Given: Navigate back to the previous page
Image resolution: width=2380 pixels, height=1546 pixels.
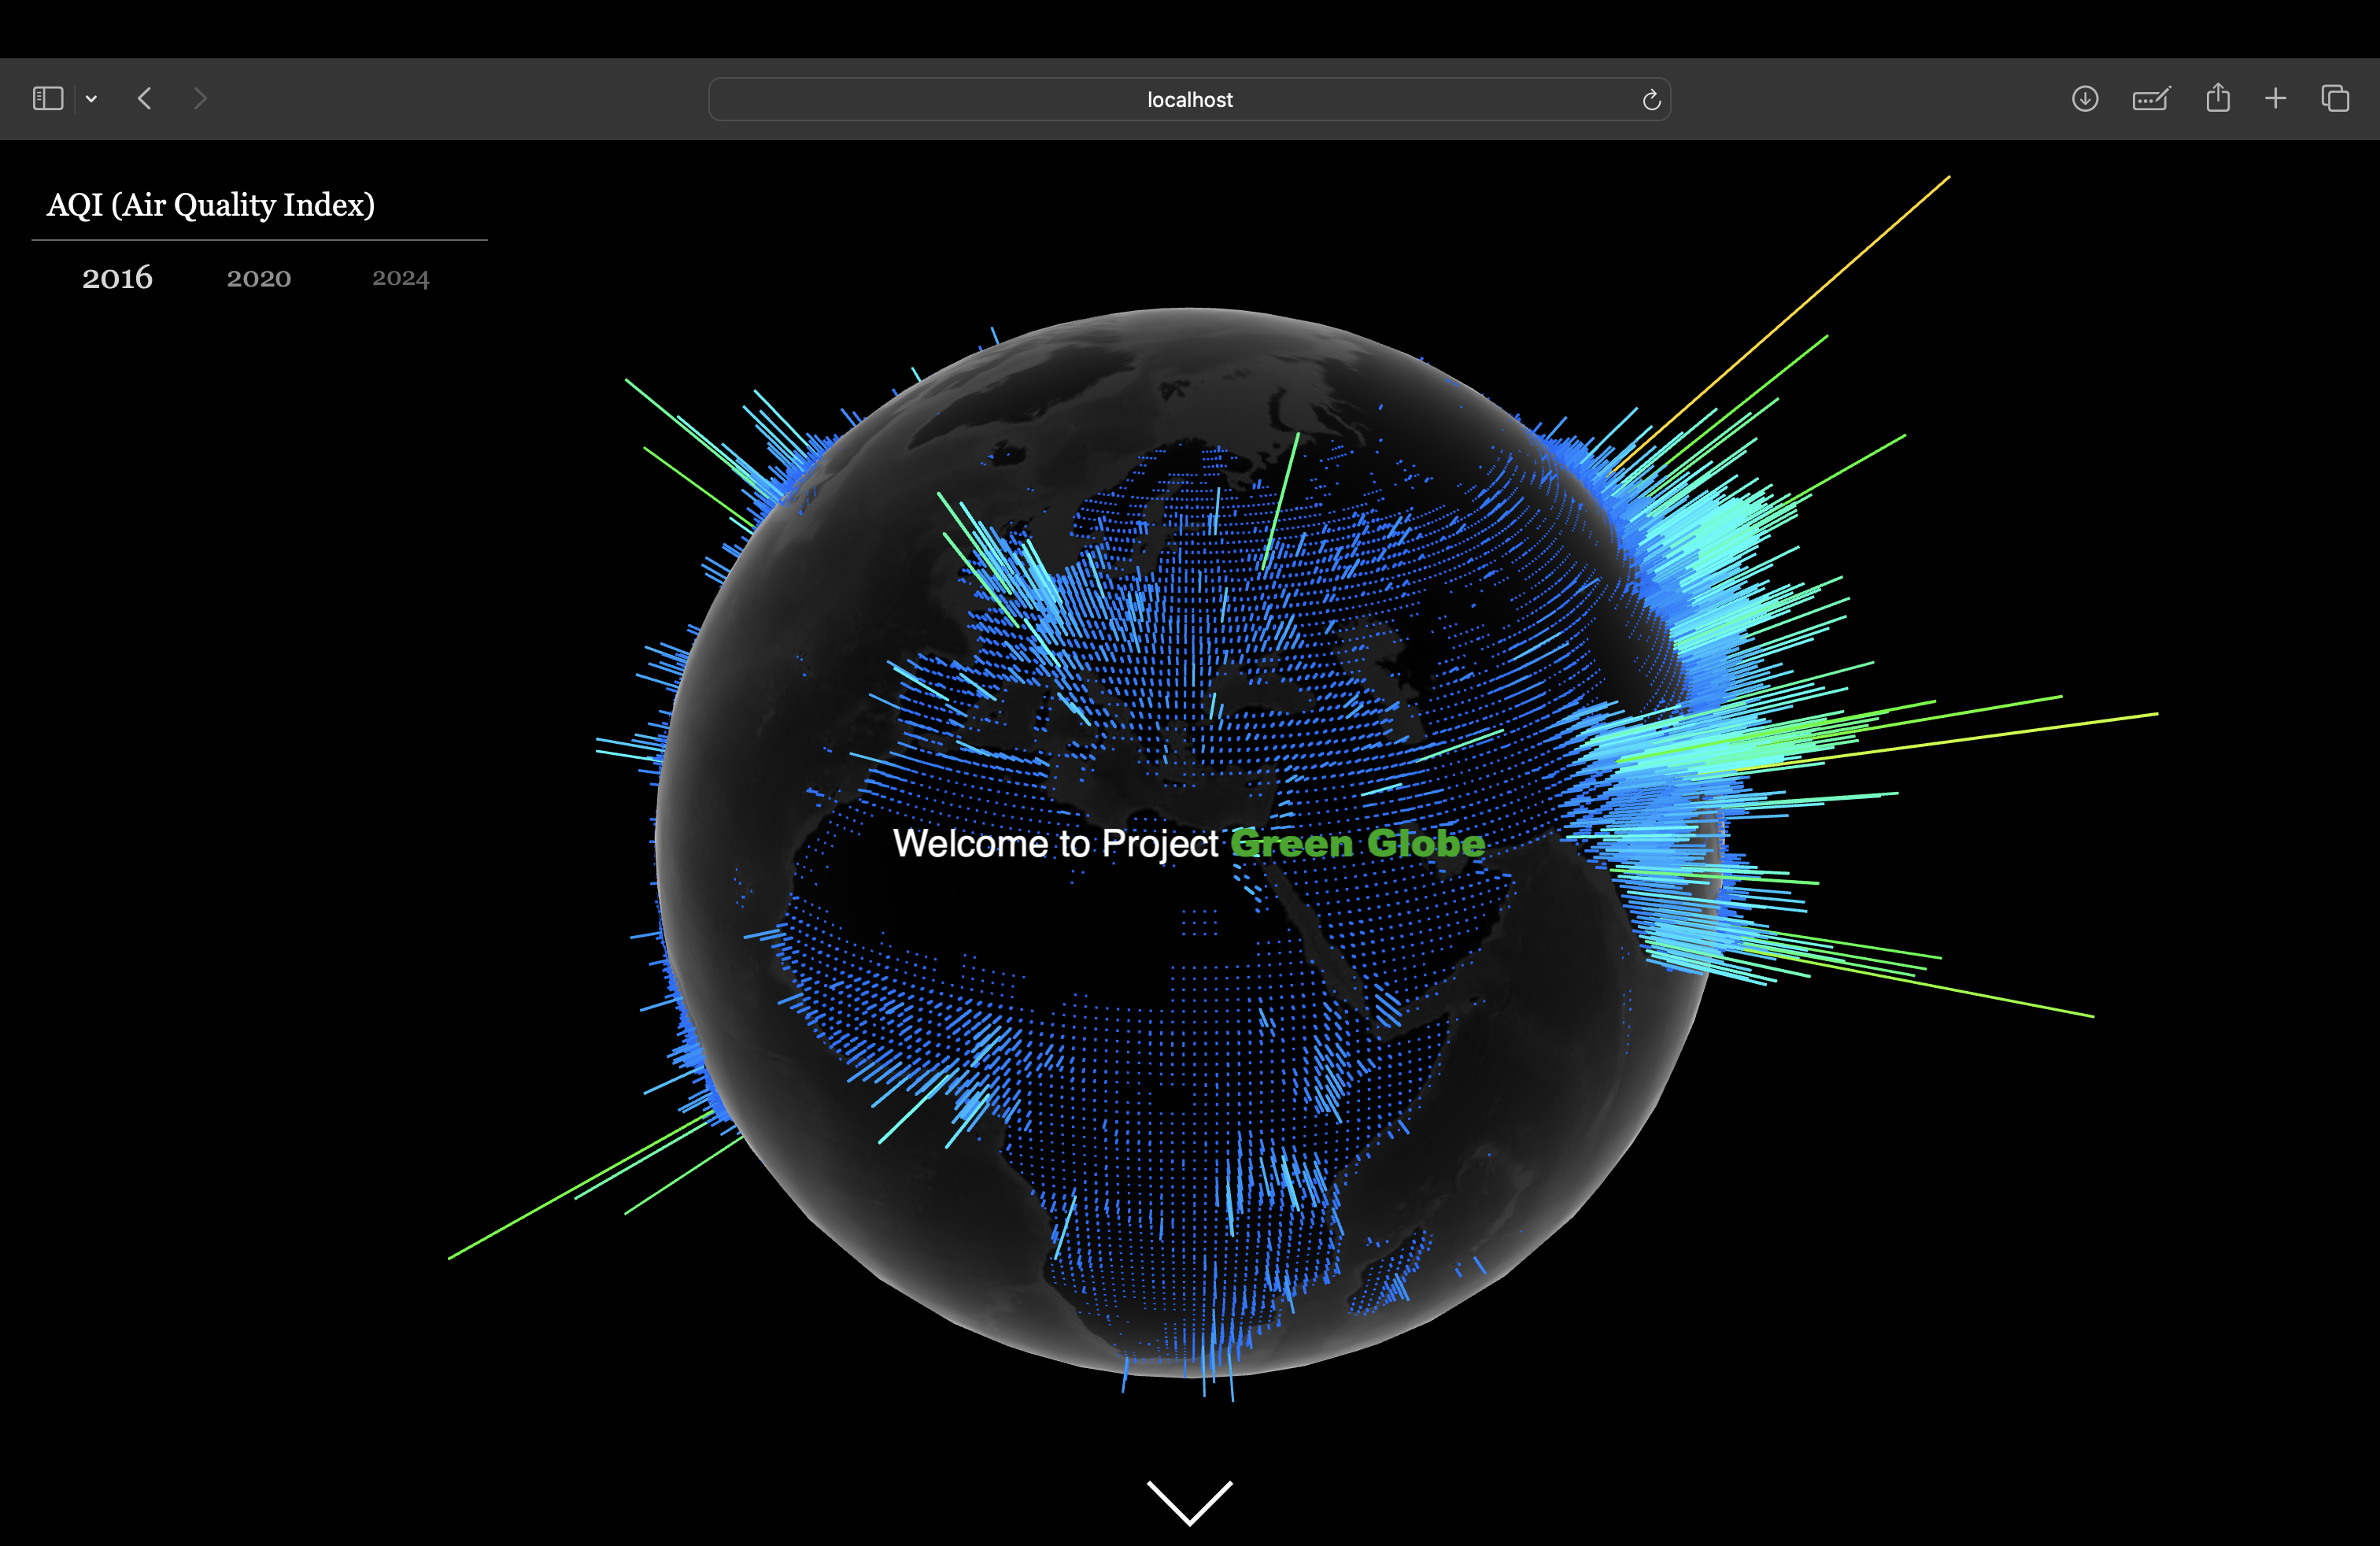Looking at the screenshot, I should 145,98.
